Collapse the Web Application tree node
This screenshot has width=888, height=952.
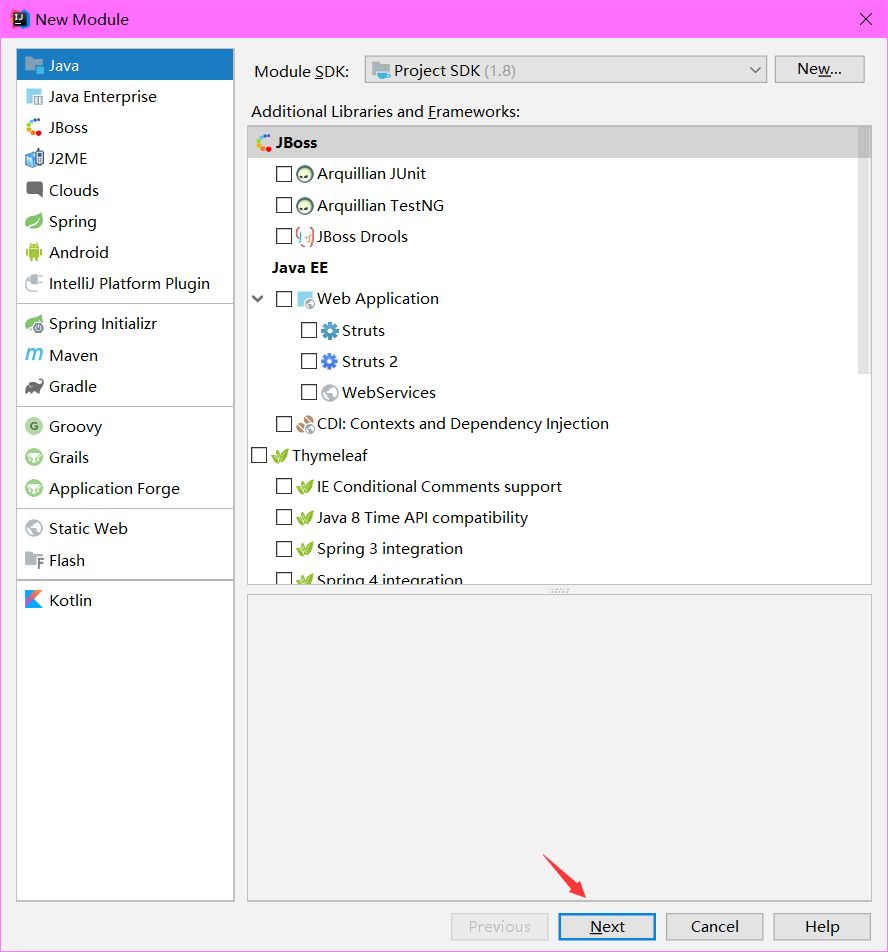tap(258, 299)
